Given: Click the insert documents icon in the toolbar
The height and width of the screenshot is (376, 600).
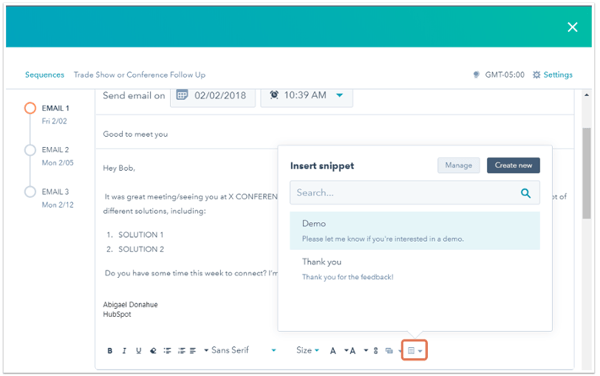Looking at the screenshot, I should coord(389,350).
